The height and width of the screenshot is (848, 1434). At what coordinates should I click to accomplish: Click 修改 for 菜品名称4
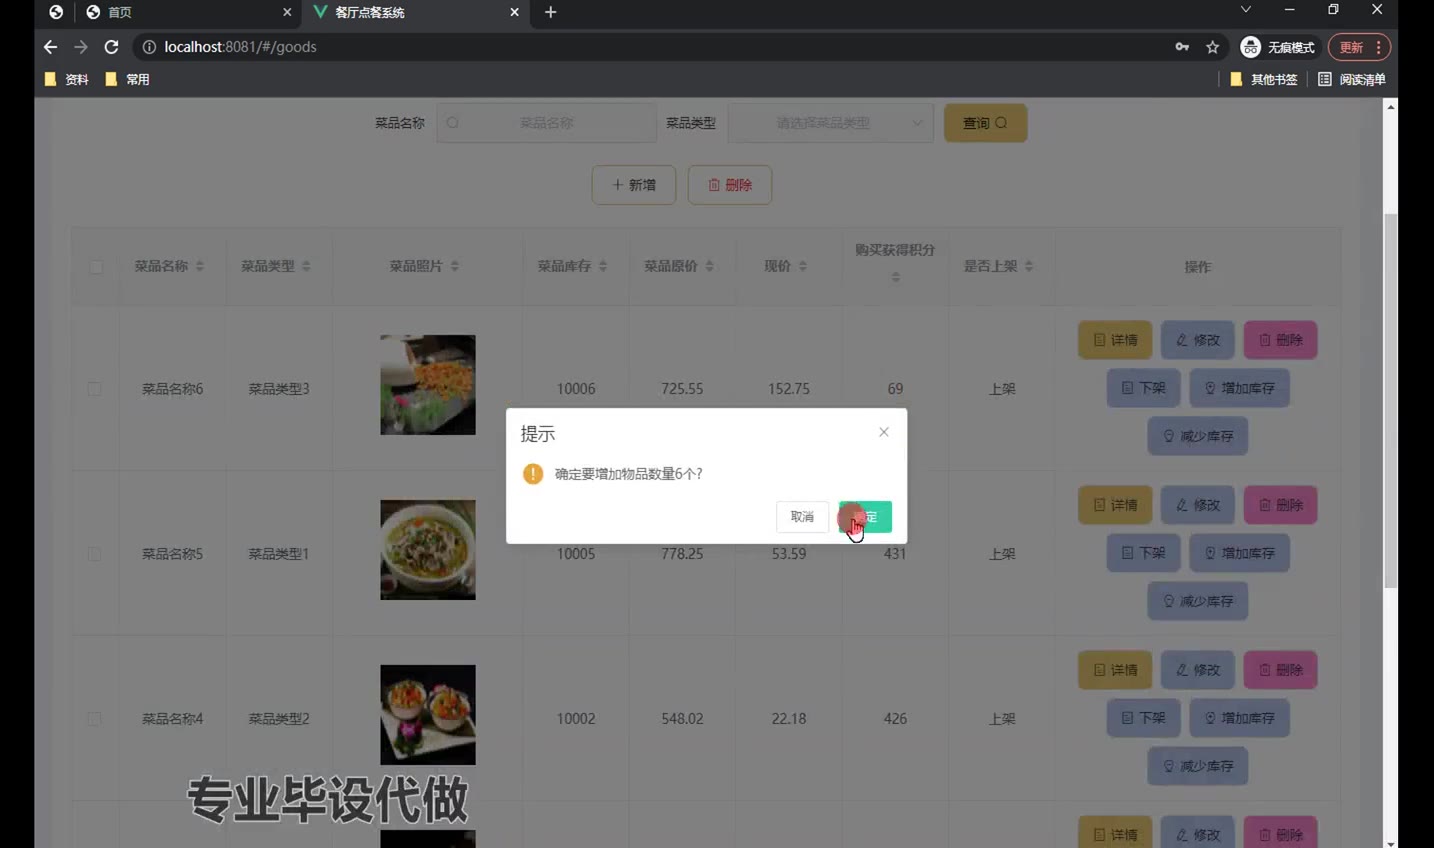click(x=1198, y=670)
